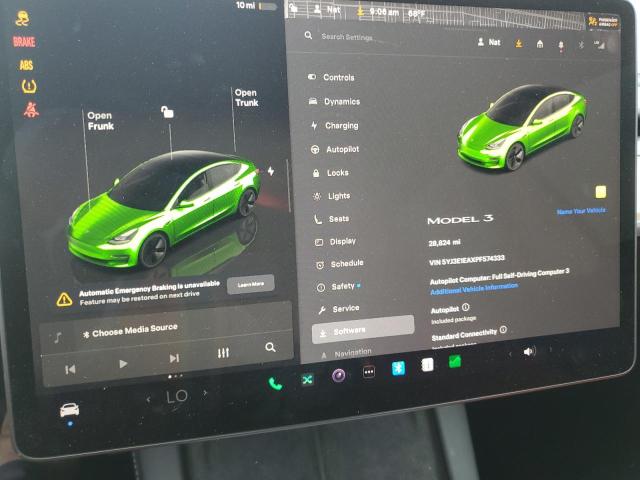Viewport: 640px width, 480px height.
Task: Open the media equalizer icon
Action: [223, 353]
